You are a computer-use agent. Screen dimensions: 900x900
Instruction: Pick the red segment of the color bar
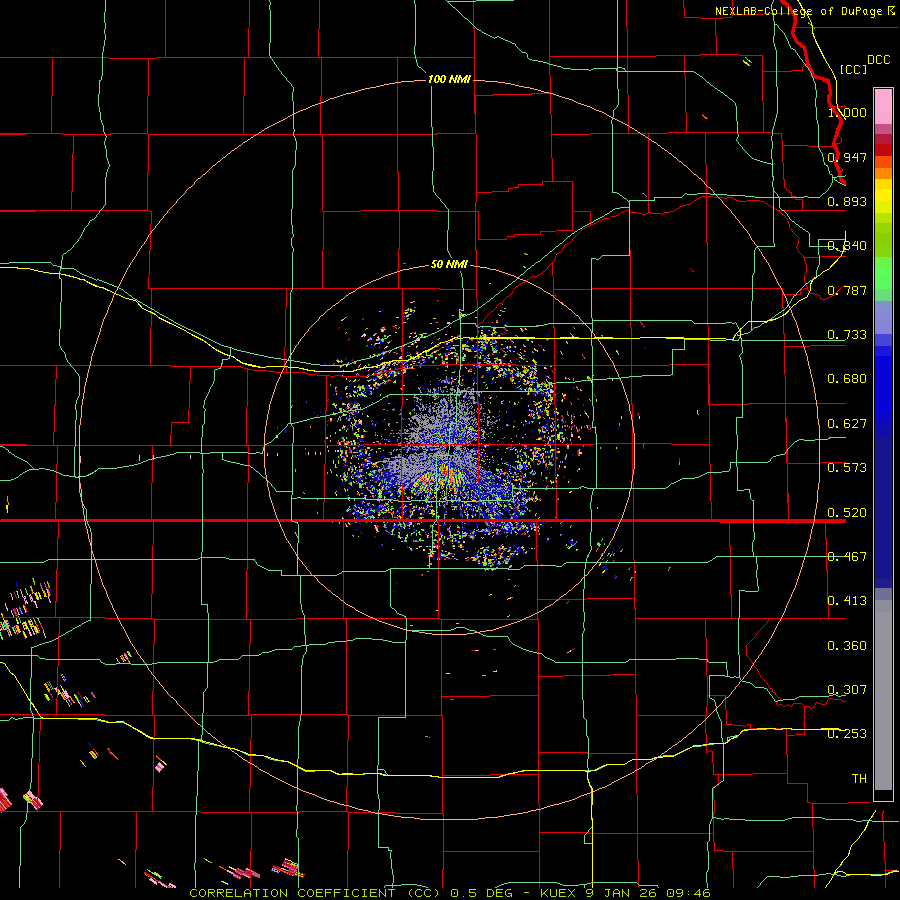click(x=883, y=150)
